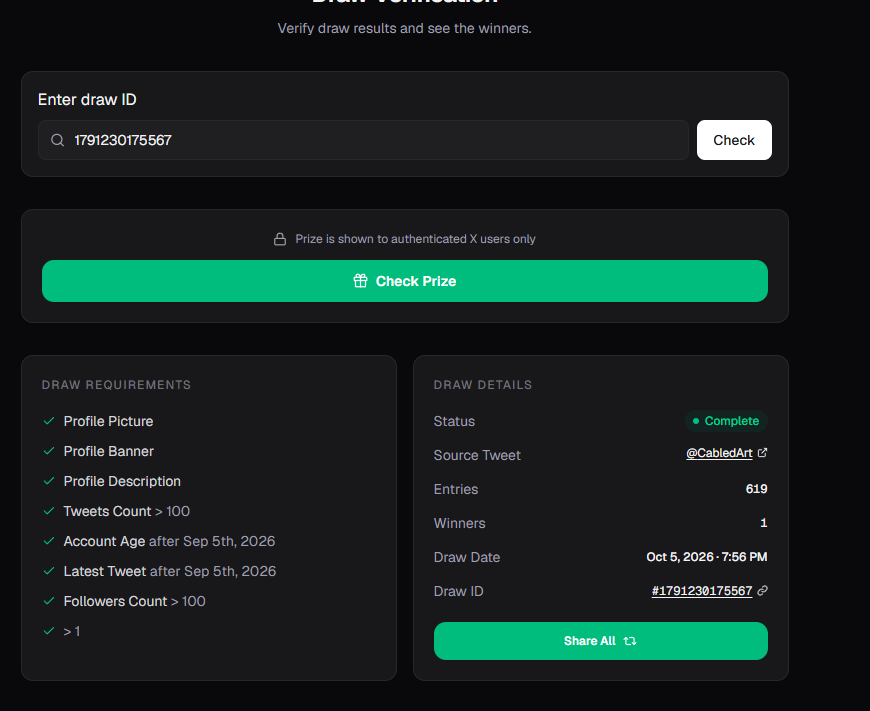Click the checkmark next to Latest Tweet
The height and width of the screenshot is (711, 870).
[x=49, y=571]
